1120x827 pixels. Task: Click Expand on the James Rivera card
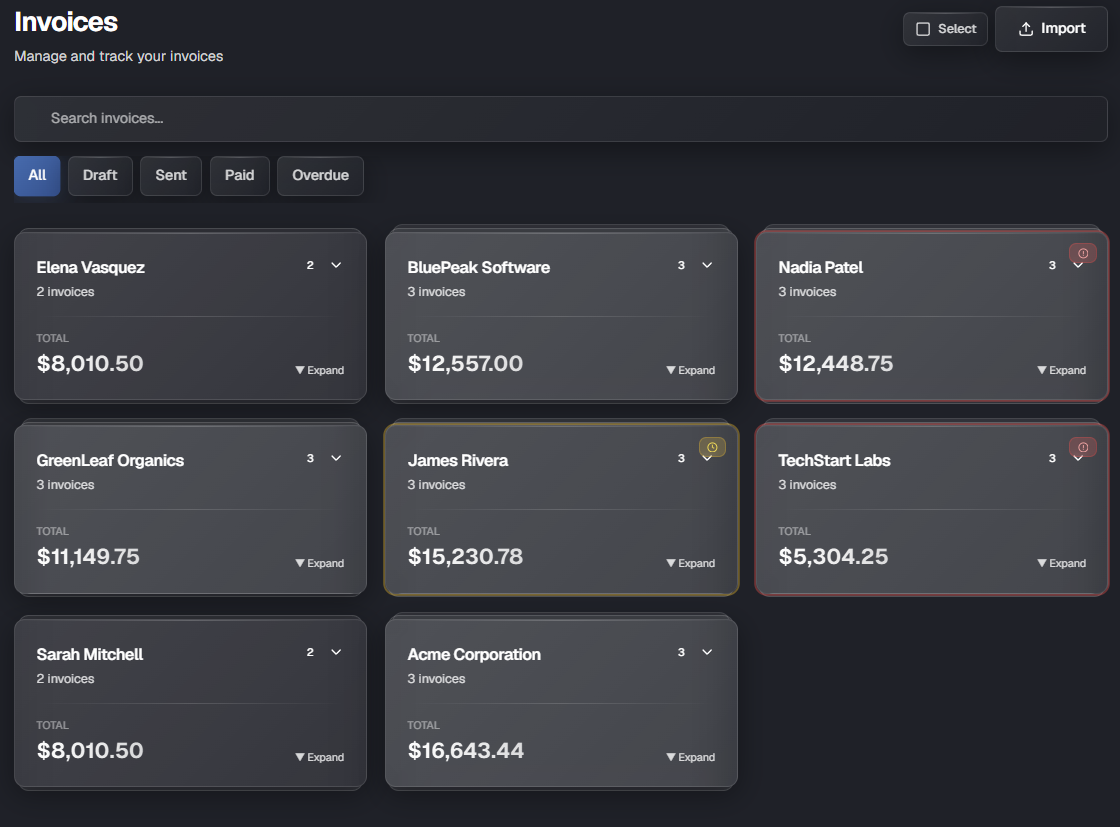pos(690,563)
